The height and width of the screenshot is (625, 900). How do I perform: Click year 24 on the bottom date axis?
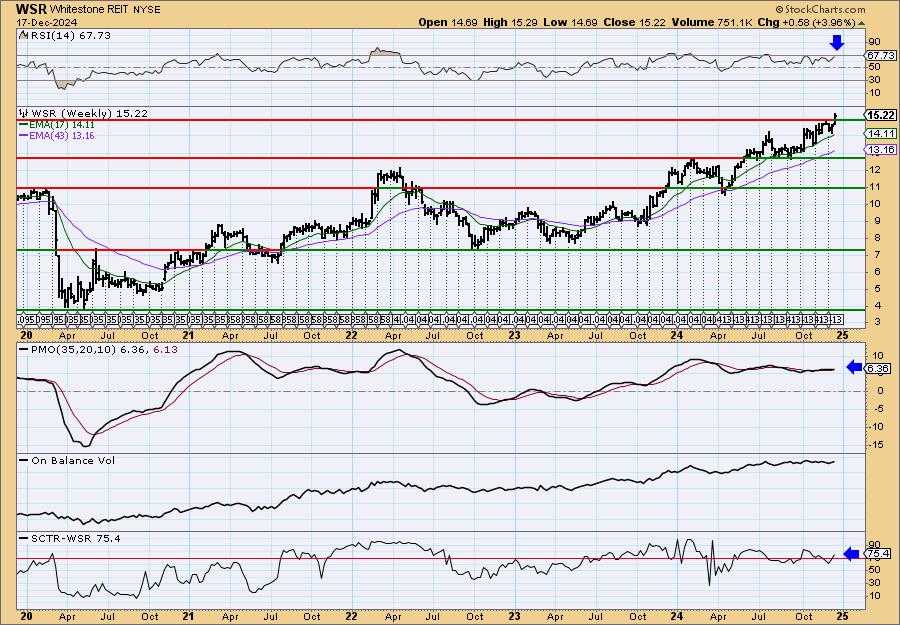click(x=677, y=617)
